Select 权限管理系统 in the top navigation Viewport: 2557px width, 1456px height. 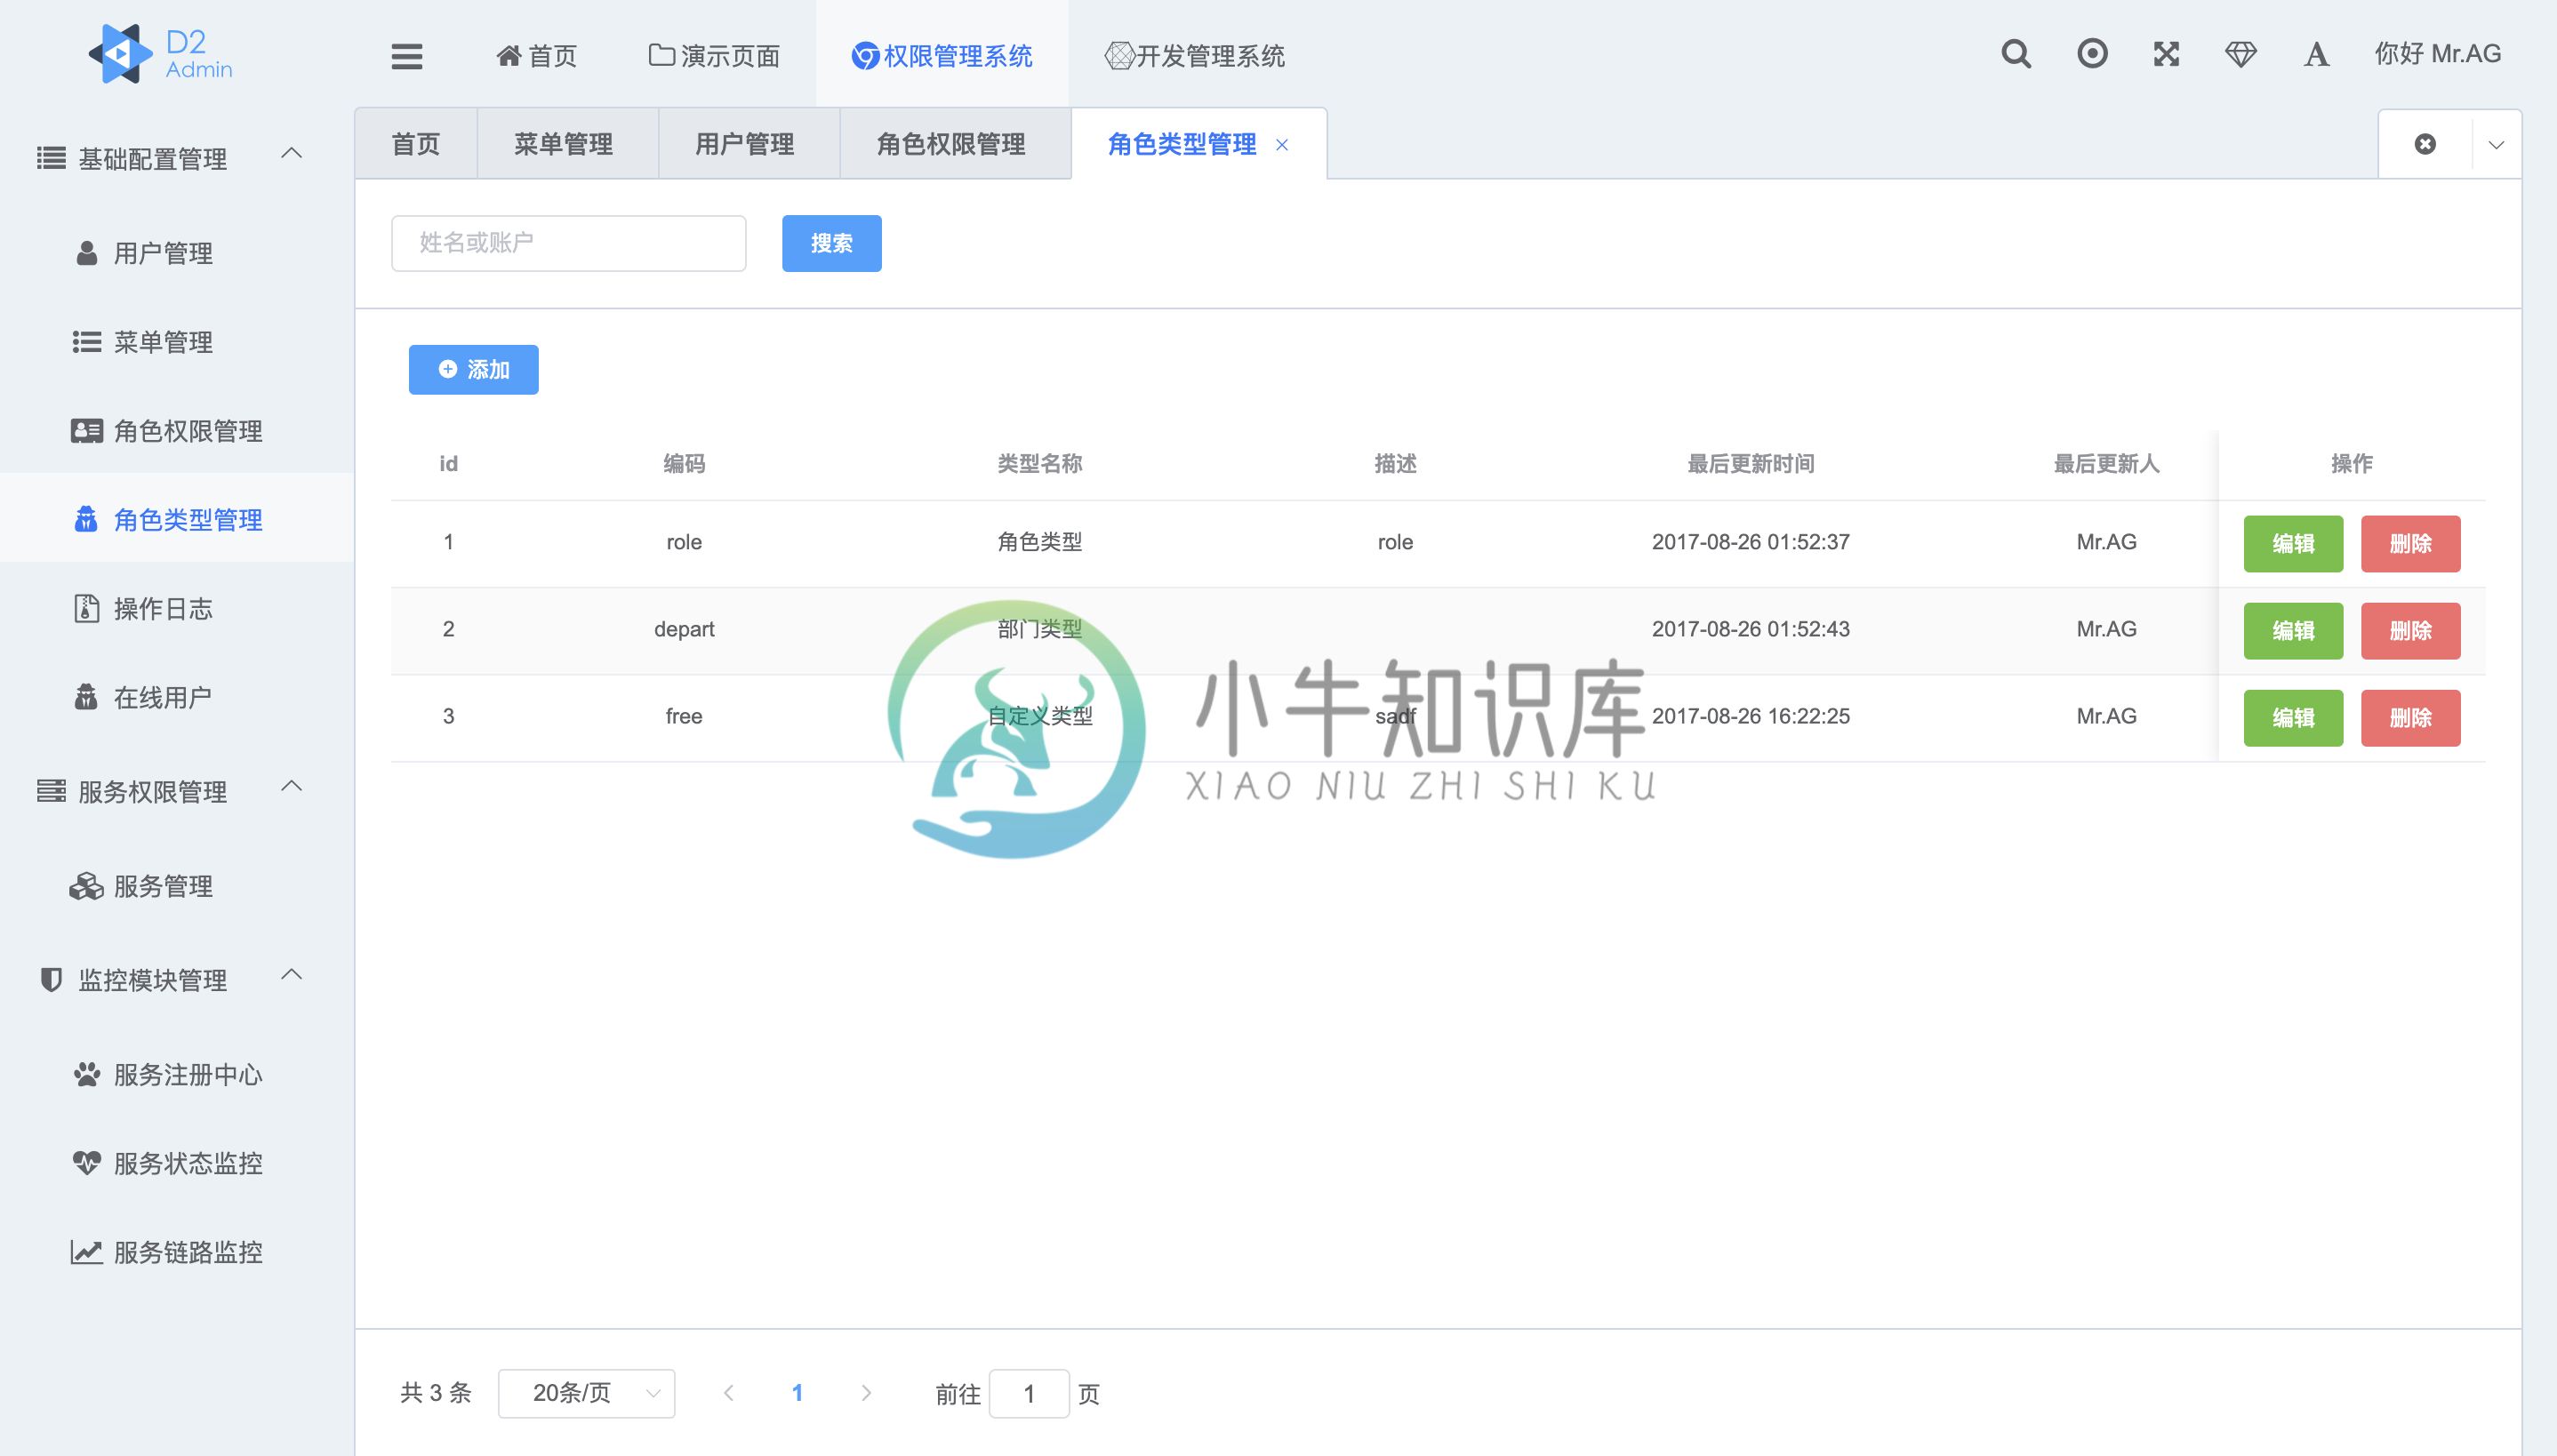tap(942, 56)
